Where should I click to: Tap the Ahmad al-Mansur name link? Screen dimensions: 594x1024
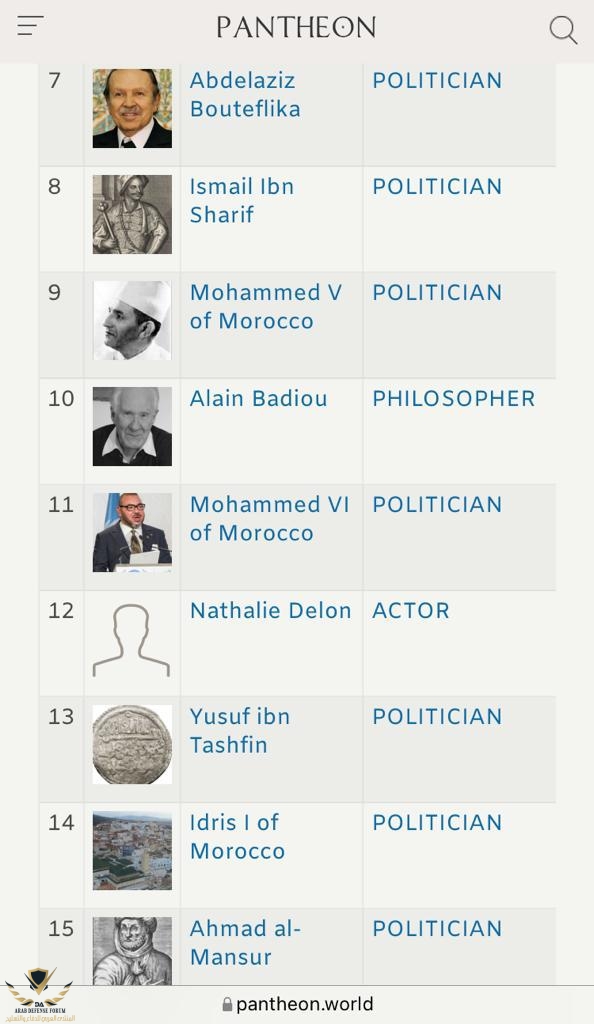tap(245, 942)
